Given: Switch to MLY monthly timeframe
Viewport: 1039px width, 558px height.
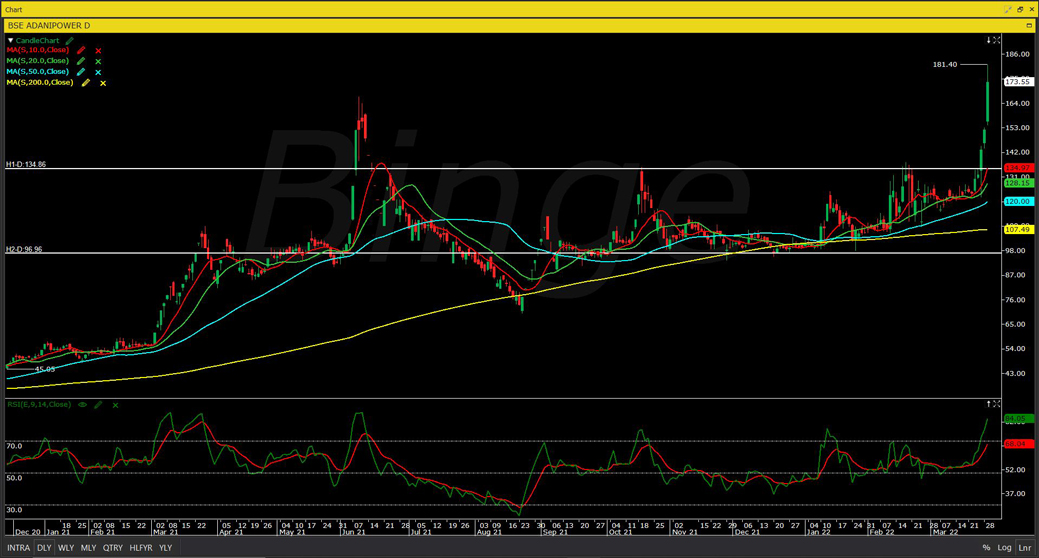Looking at the screenshot, I should pos(88,548).
